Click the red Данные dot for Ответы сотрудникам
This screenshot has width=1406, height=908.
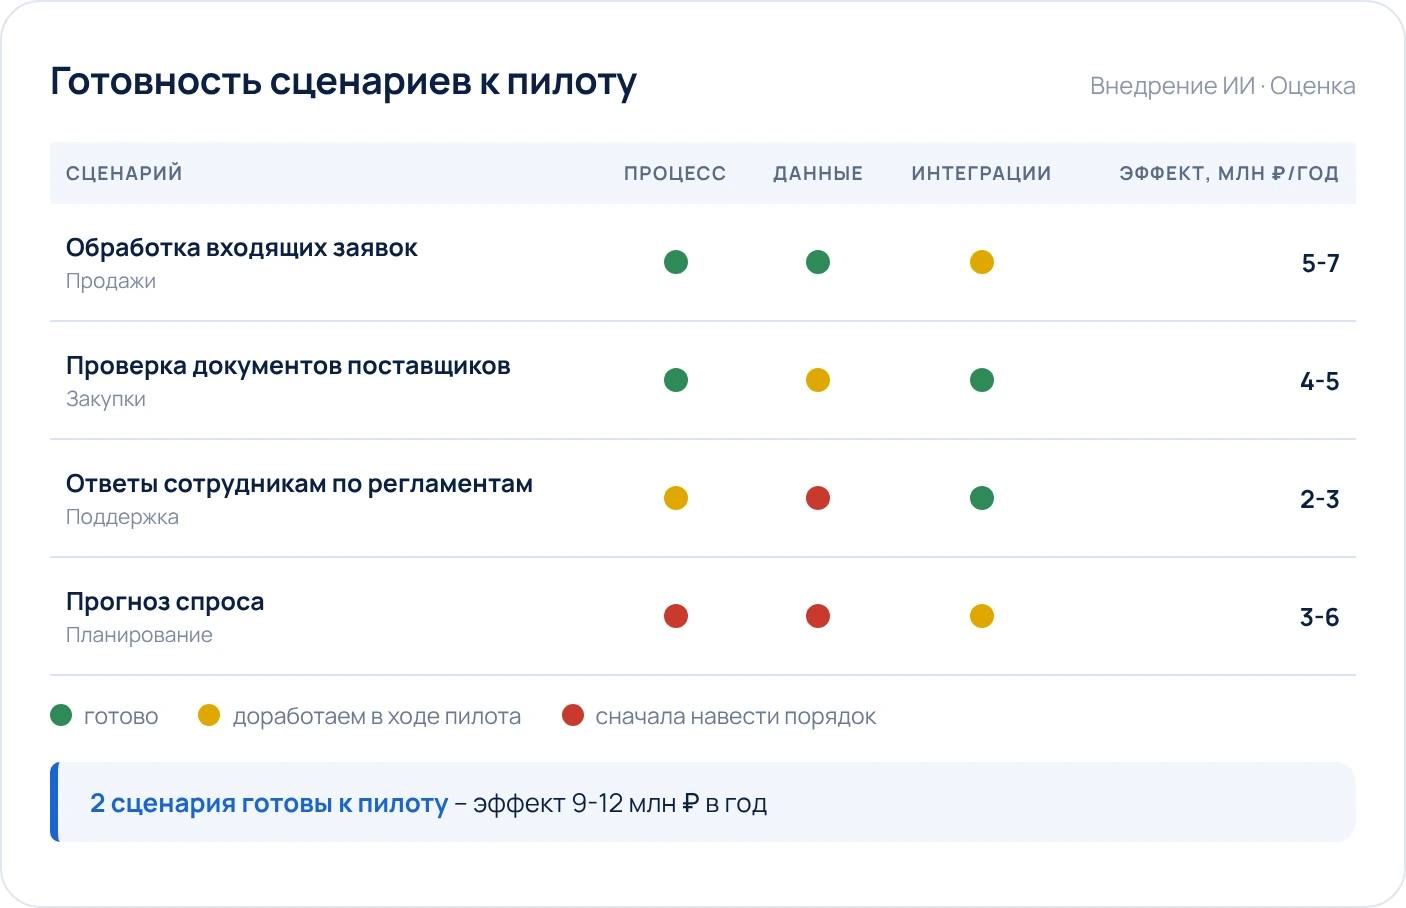[x=818, y=498]
